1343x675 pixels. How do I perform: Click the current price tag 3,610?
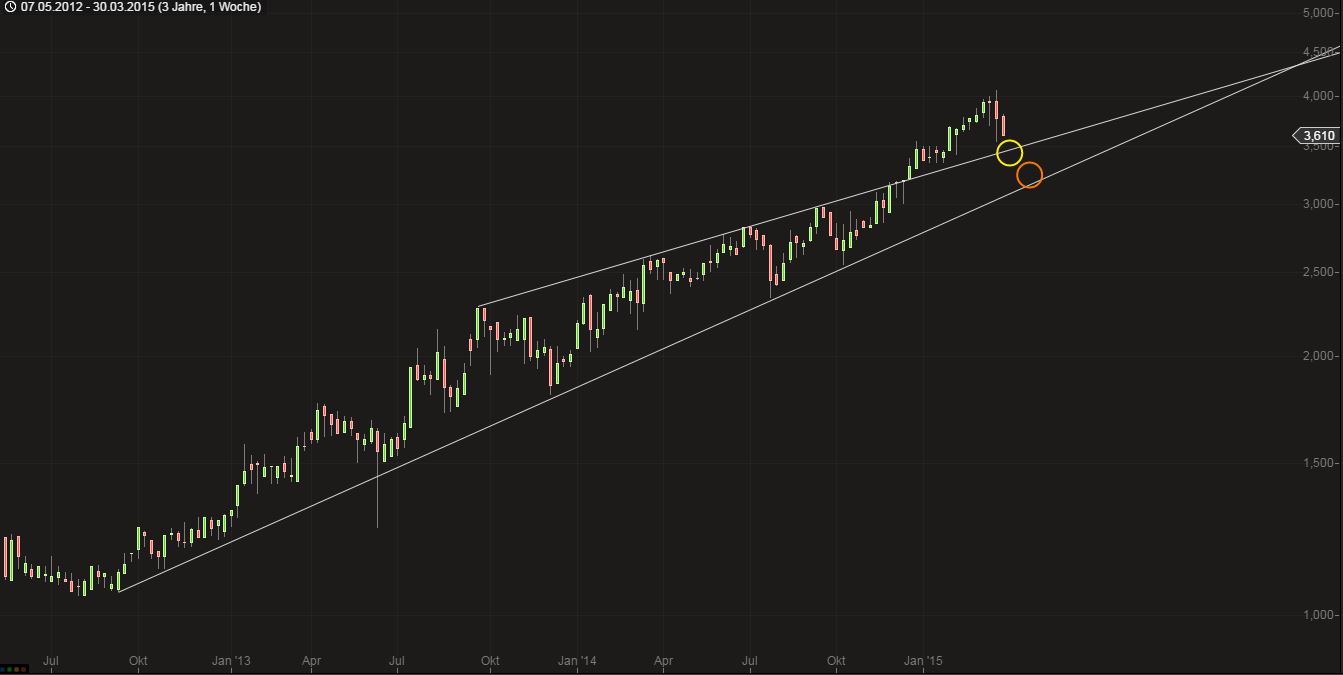point(1318,135)
